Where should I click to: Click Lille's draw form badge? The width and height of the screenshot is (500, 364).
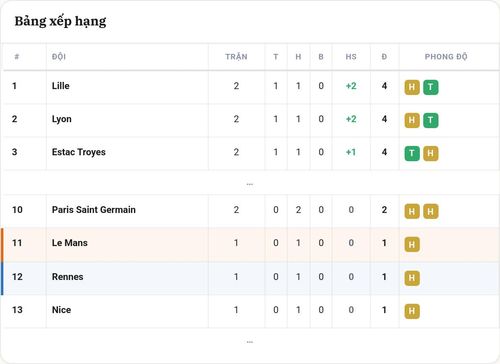pos(412,87)
